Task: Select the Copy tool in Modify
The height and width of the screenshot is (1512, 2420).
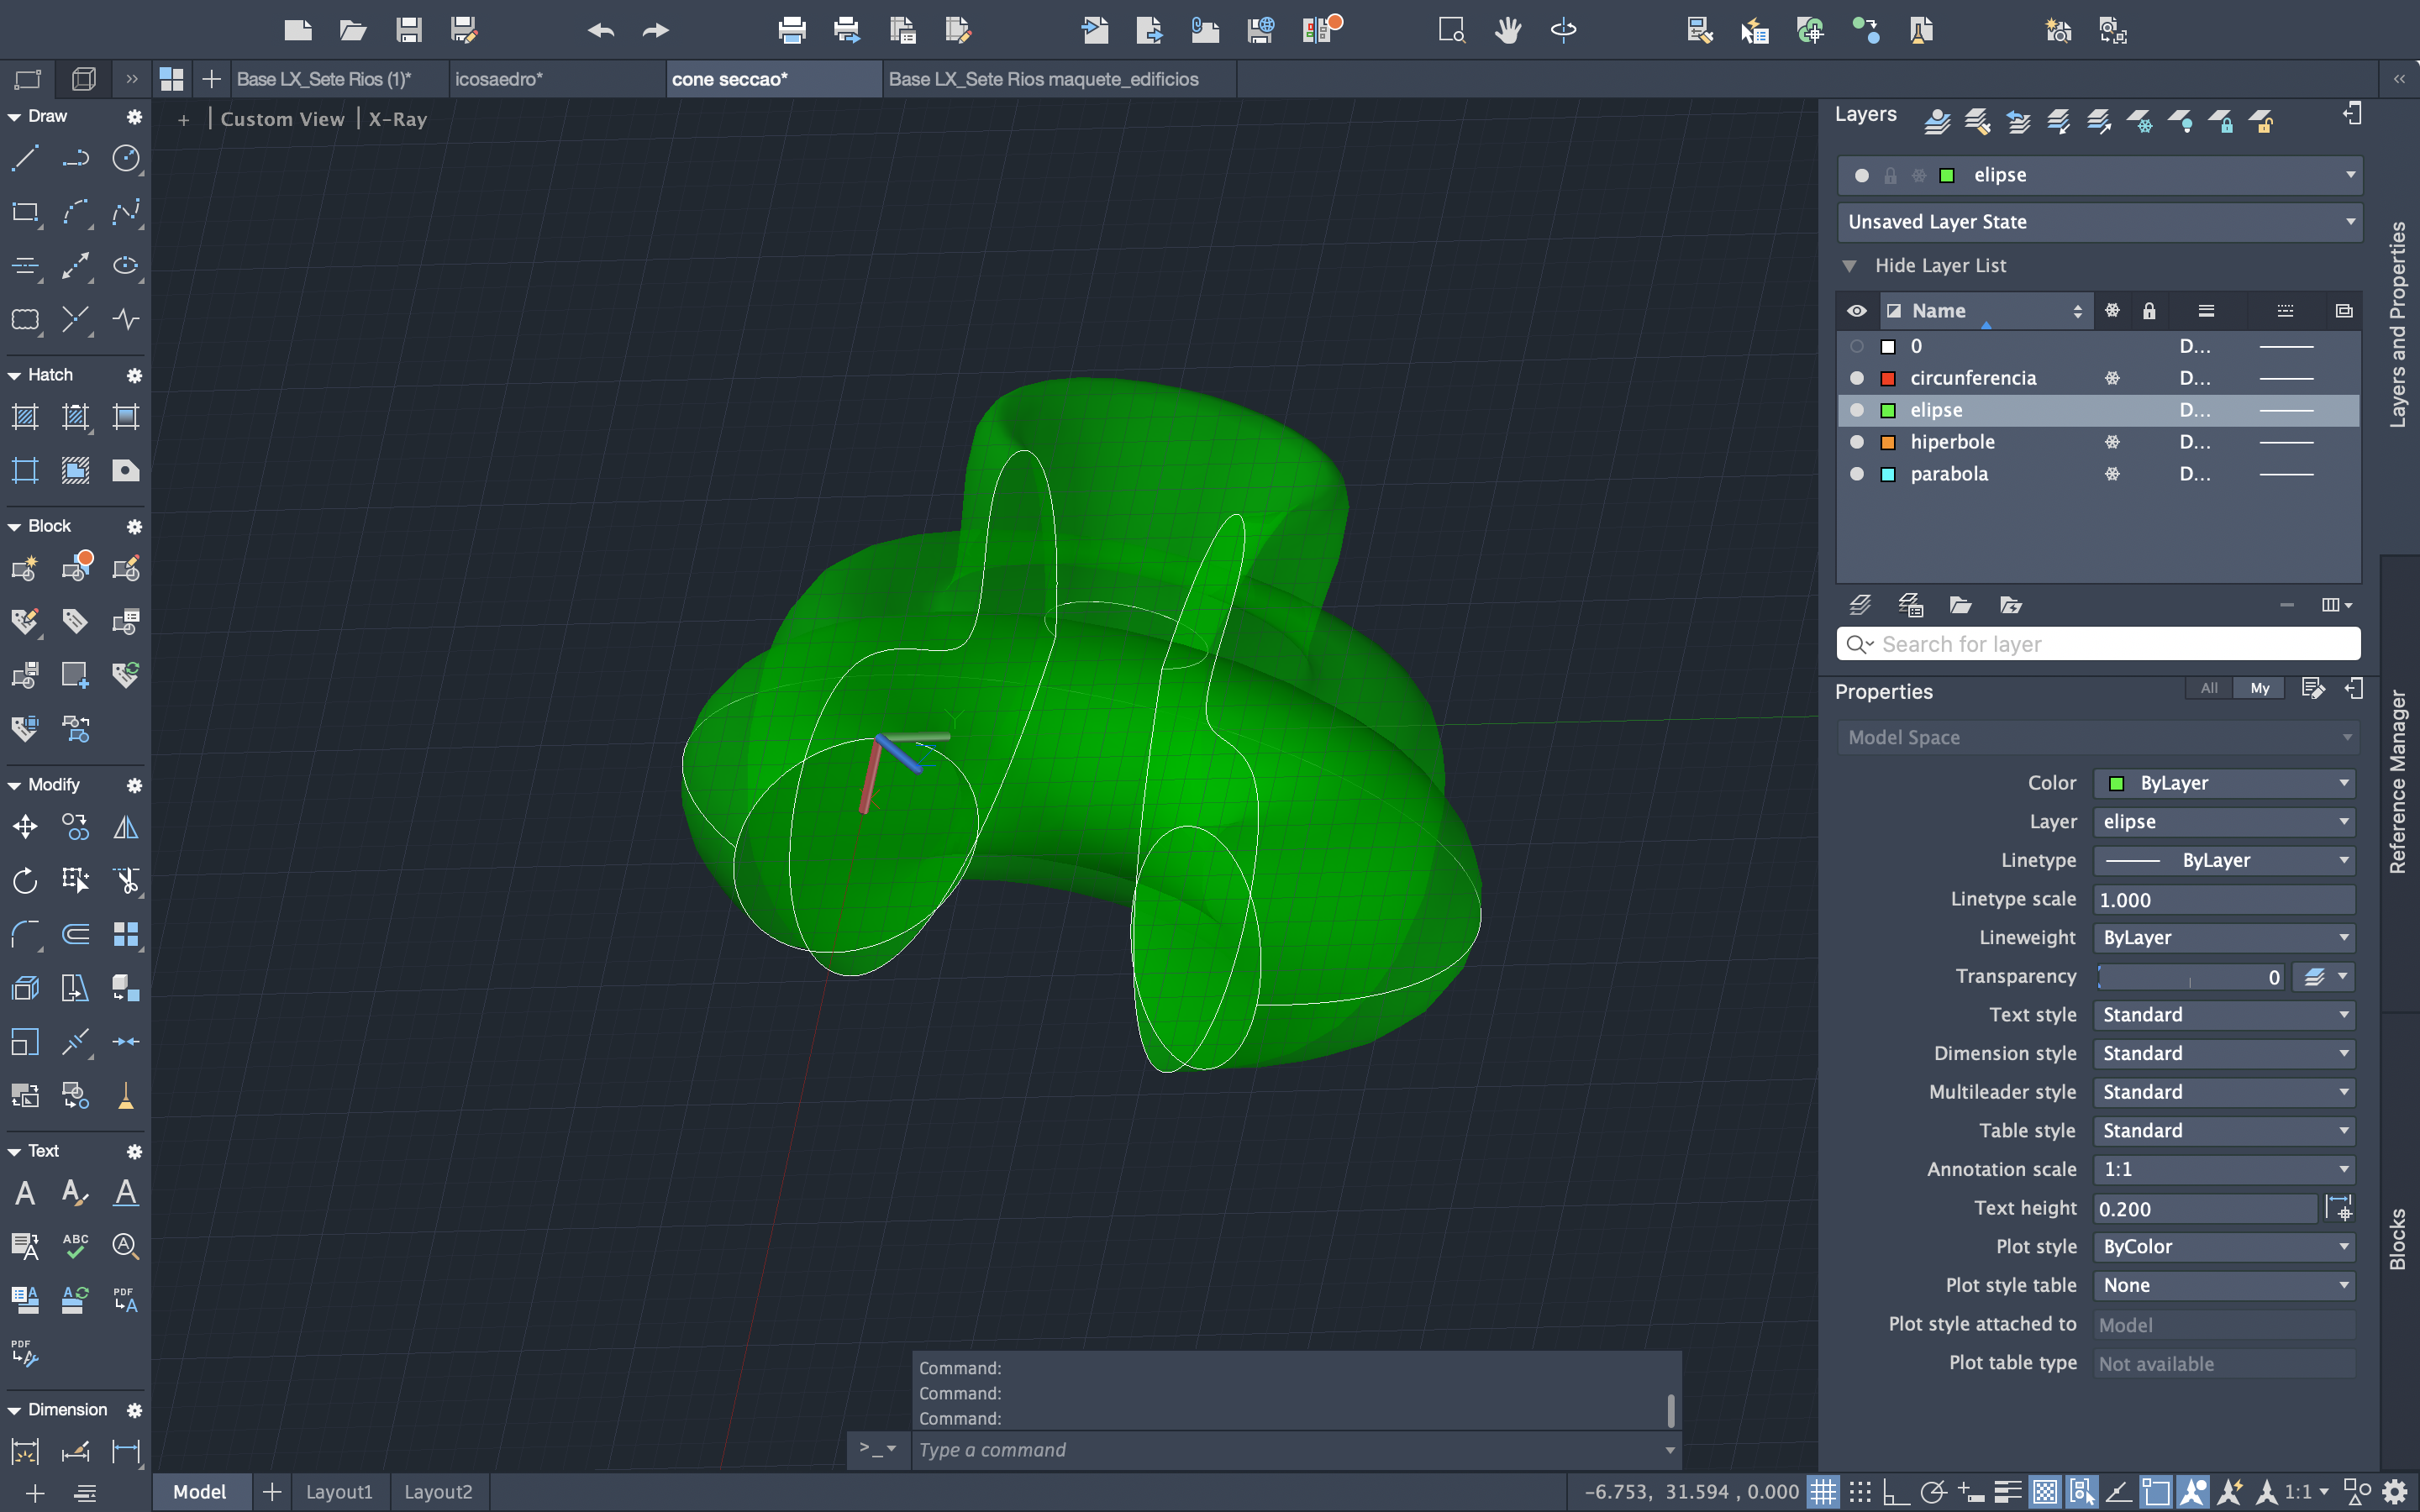Action: point(75,827)
